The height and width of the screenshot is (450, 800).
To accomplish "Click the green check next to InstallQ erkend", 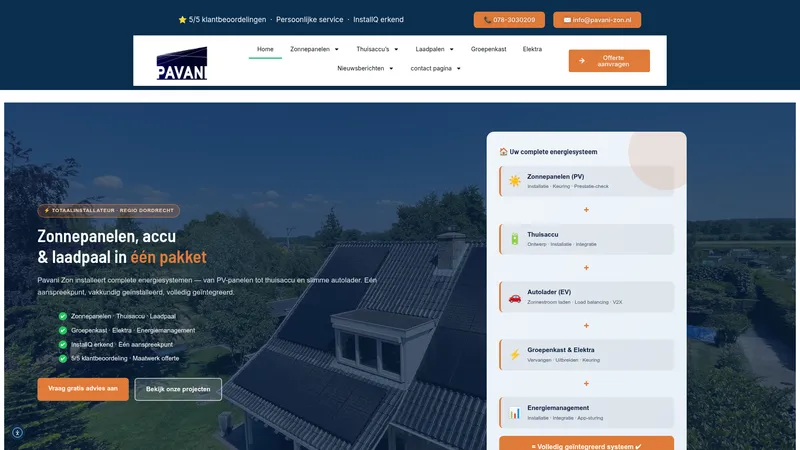I will (x=63, y=344).
